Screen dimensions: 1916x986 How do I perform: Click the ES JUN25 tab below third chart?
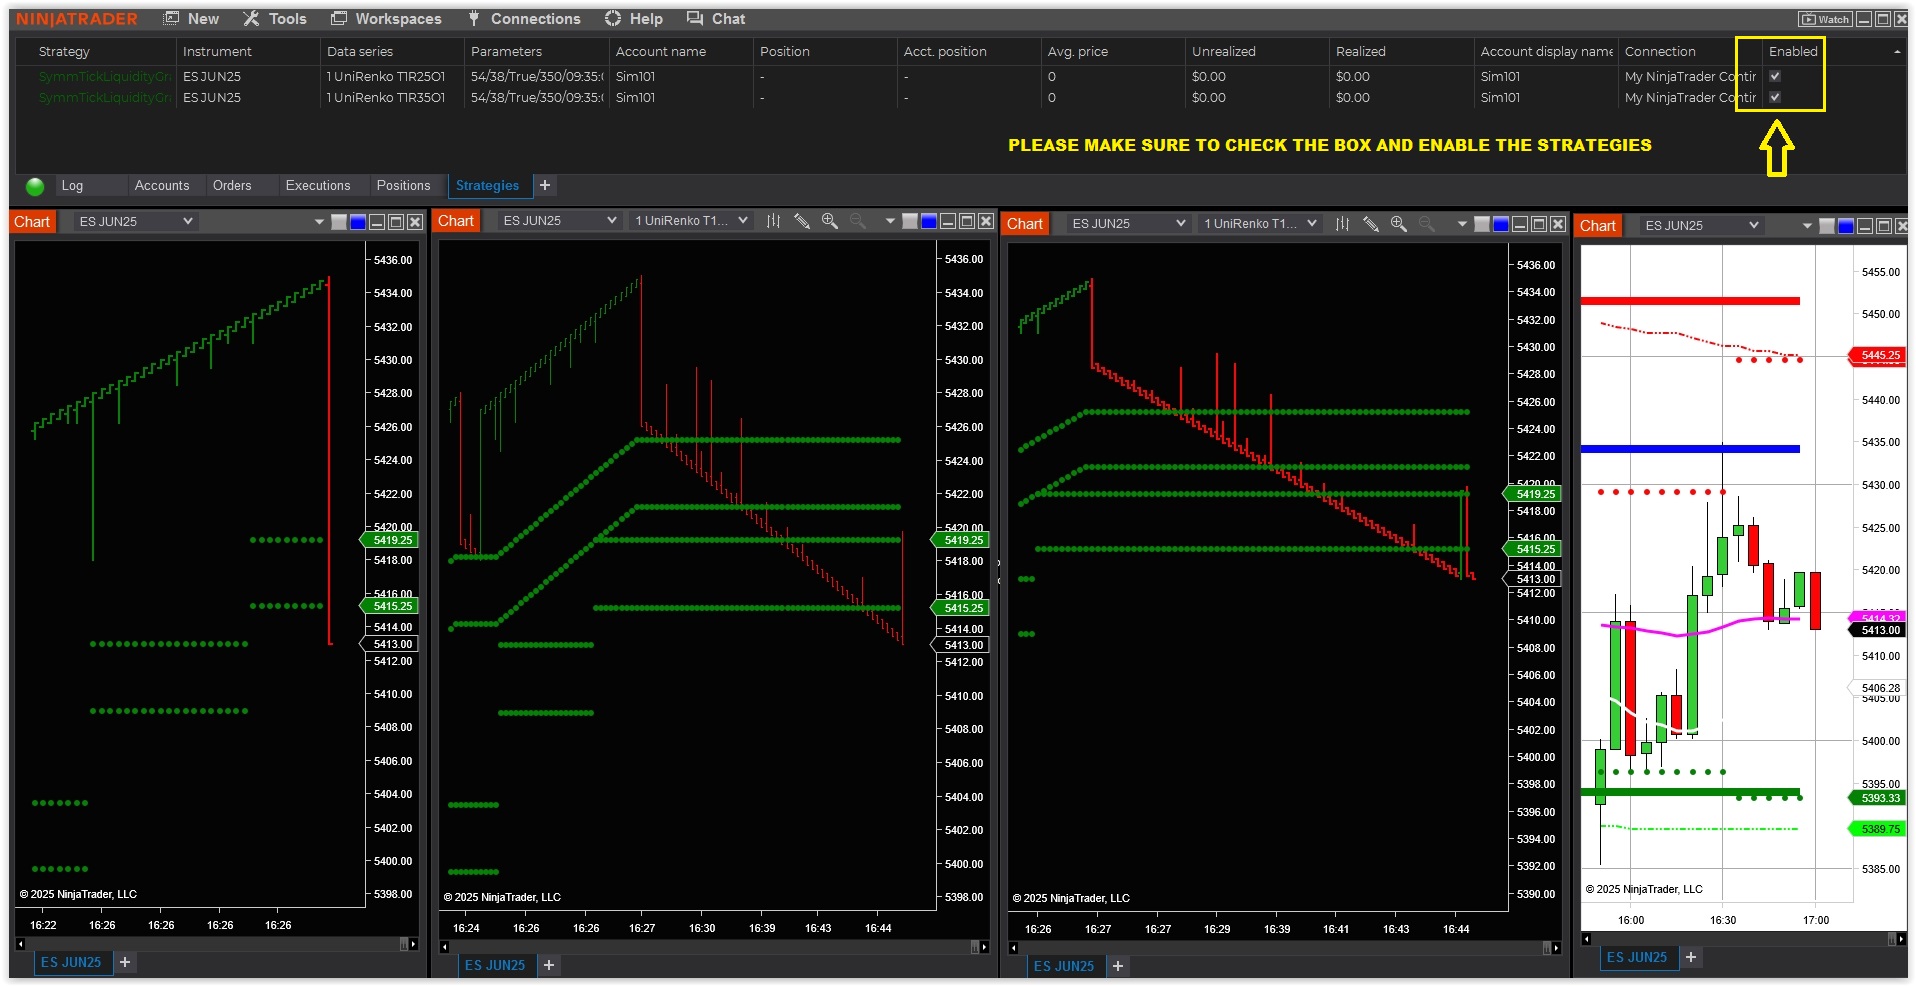(x=1064, y=966)
